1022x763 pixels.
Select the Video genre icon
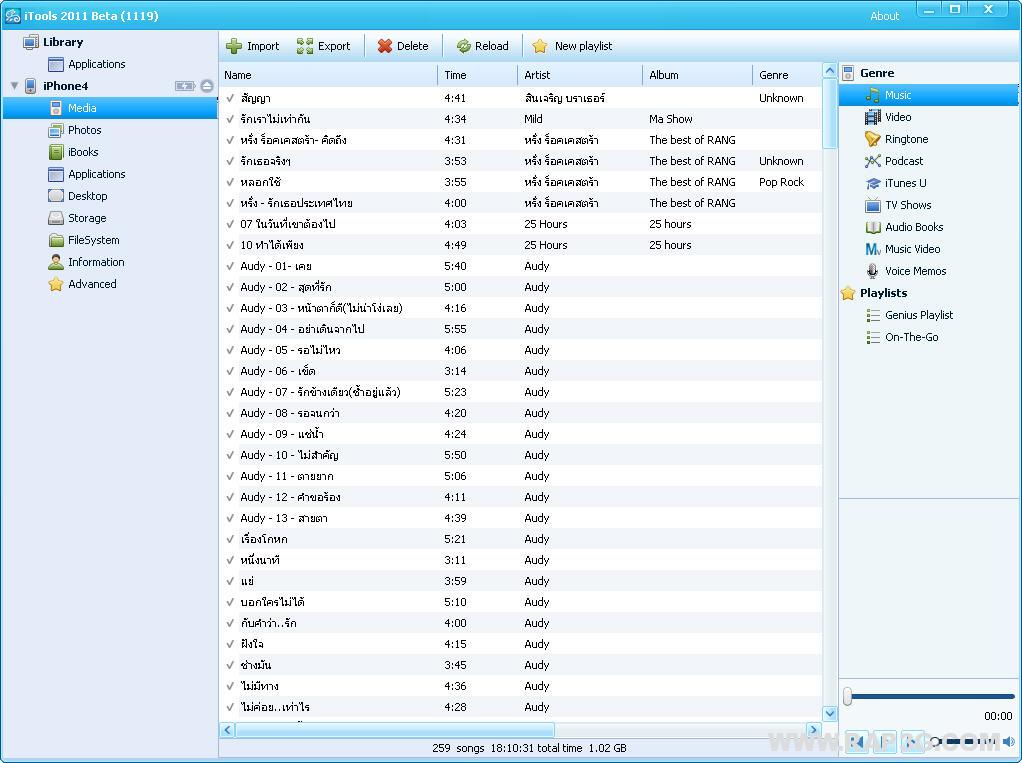point(873,117)
